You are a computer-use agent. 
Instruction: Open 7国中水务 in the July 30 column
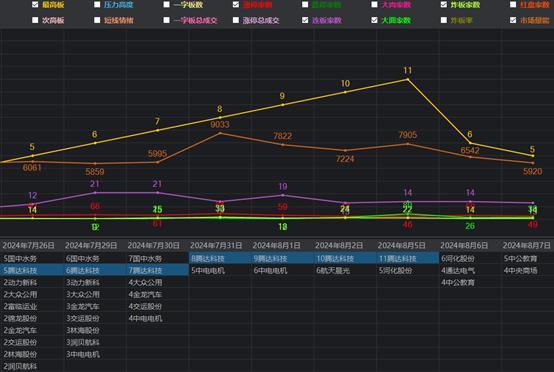(x=145, y=258)
